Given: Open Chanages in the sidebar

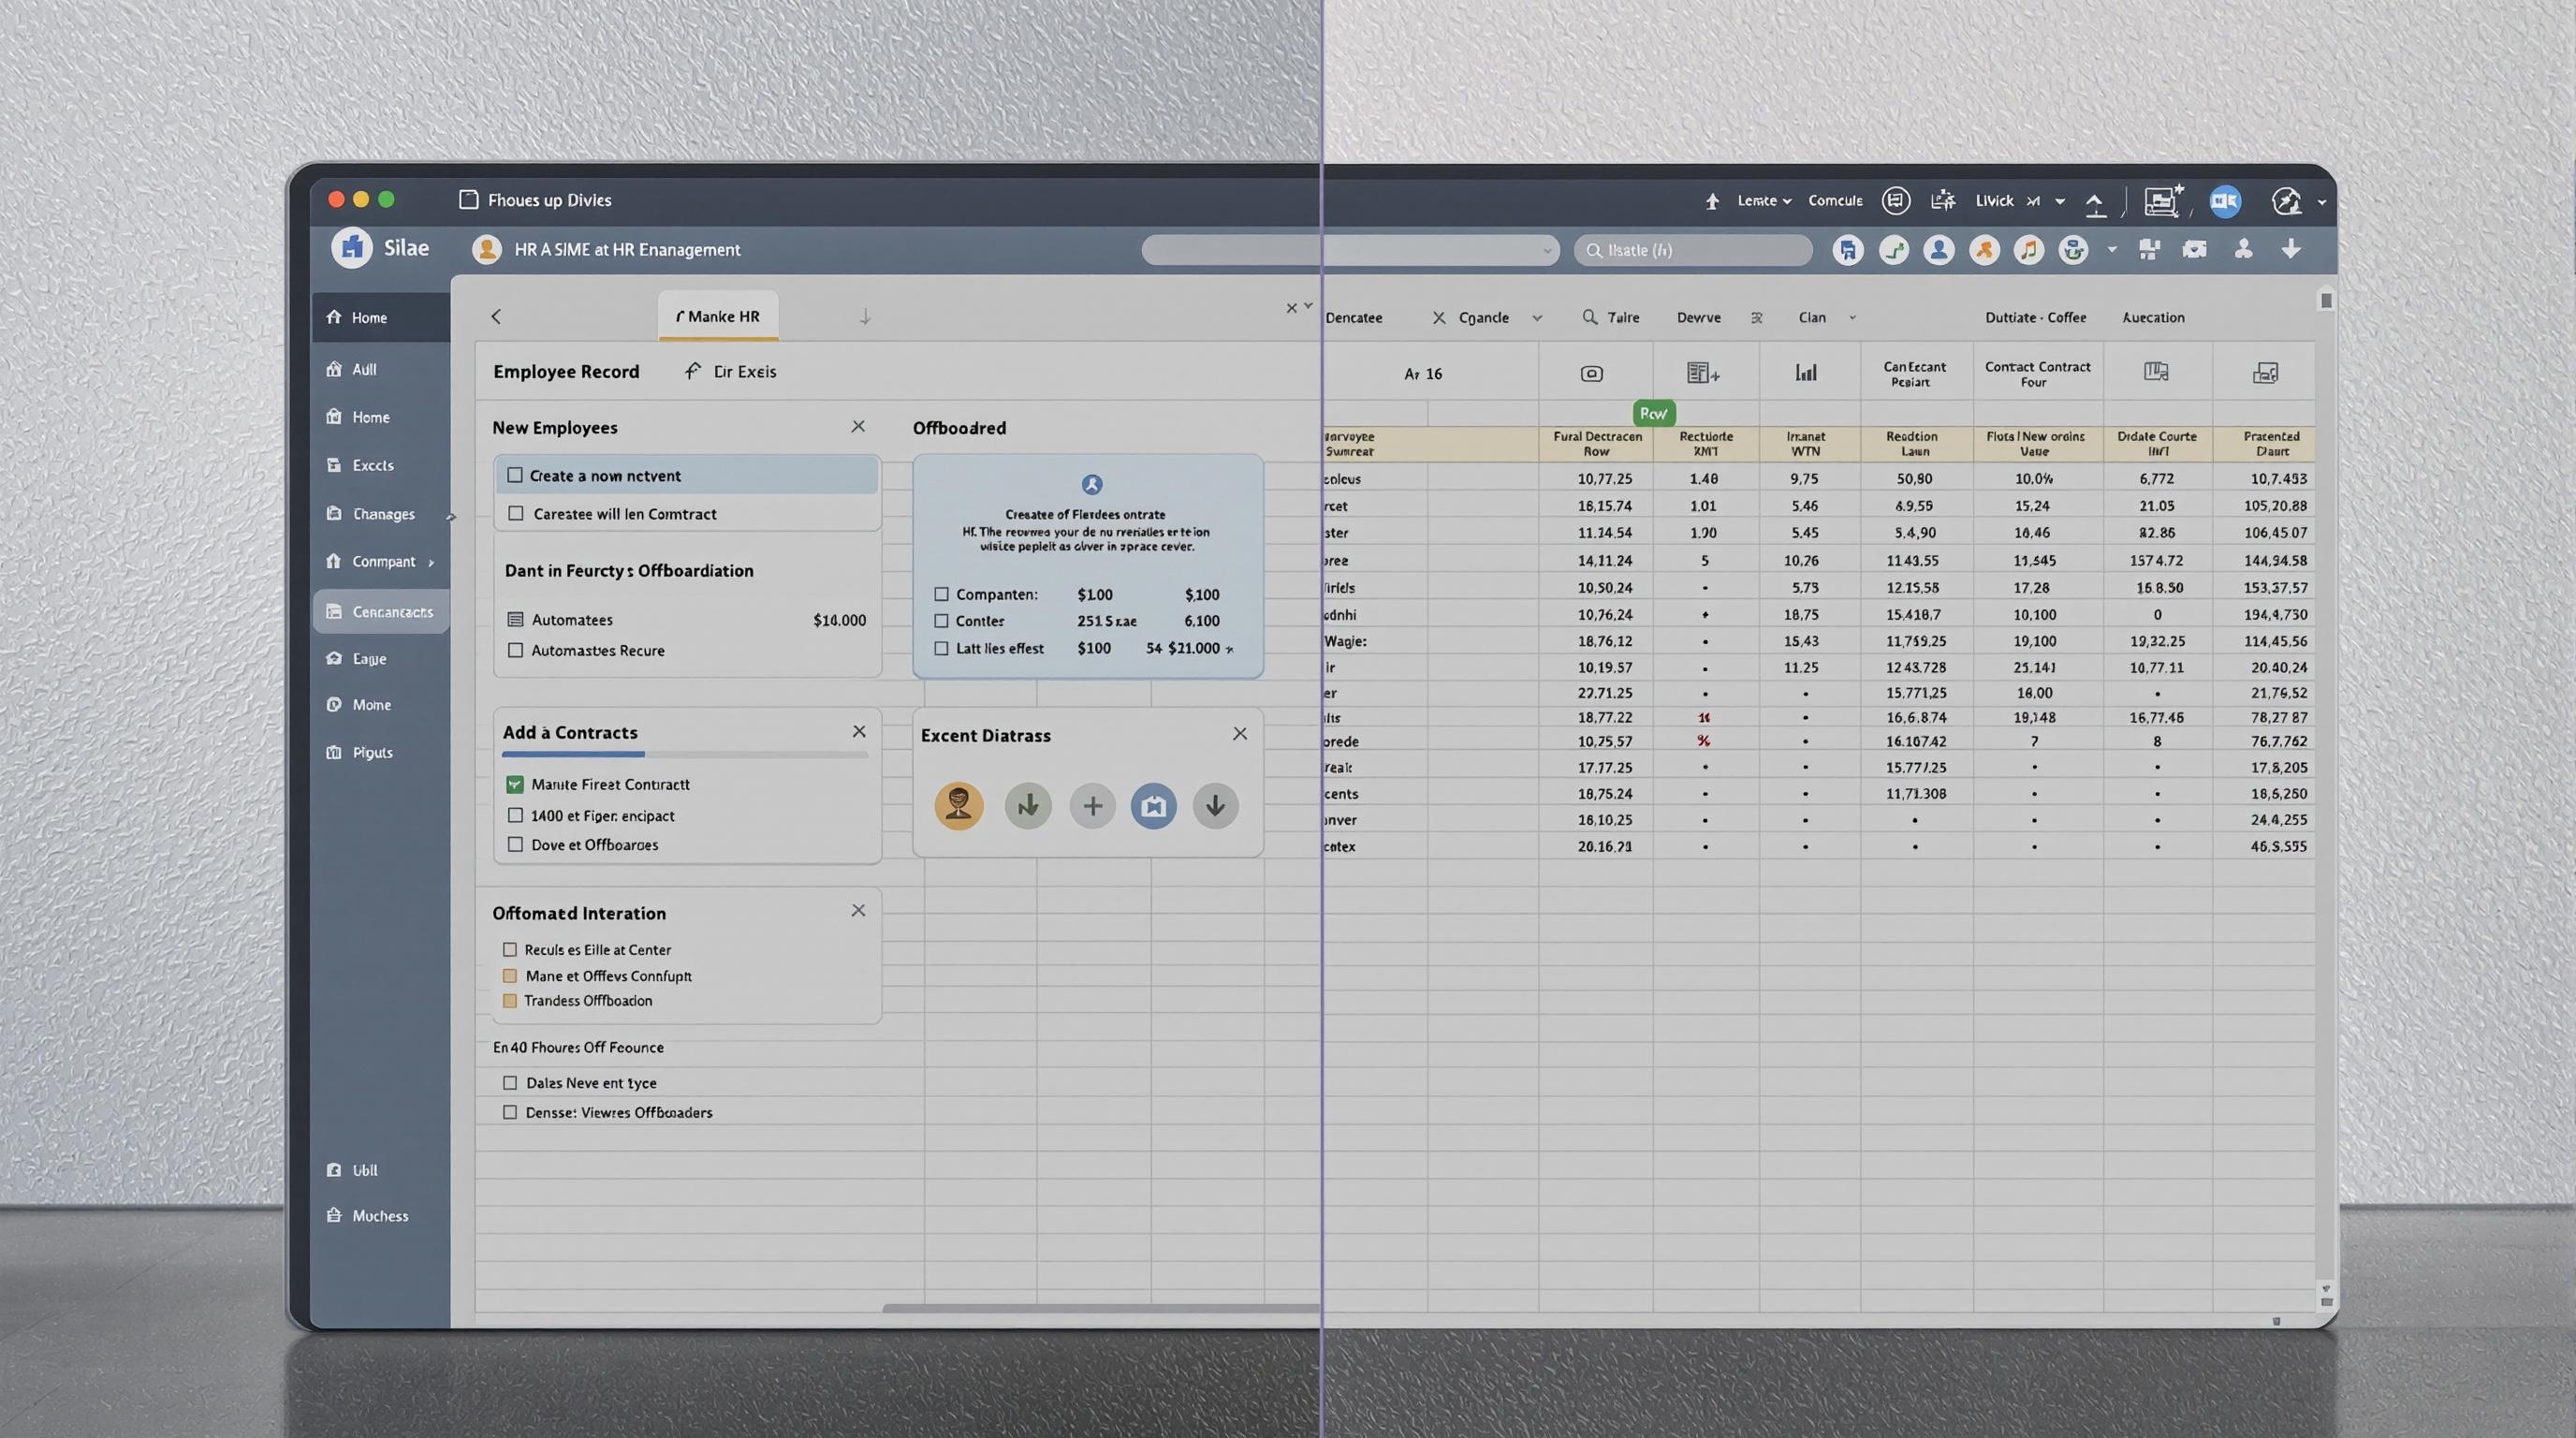Looking at the screenshot, I should [x=370, y=514].
